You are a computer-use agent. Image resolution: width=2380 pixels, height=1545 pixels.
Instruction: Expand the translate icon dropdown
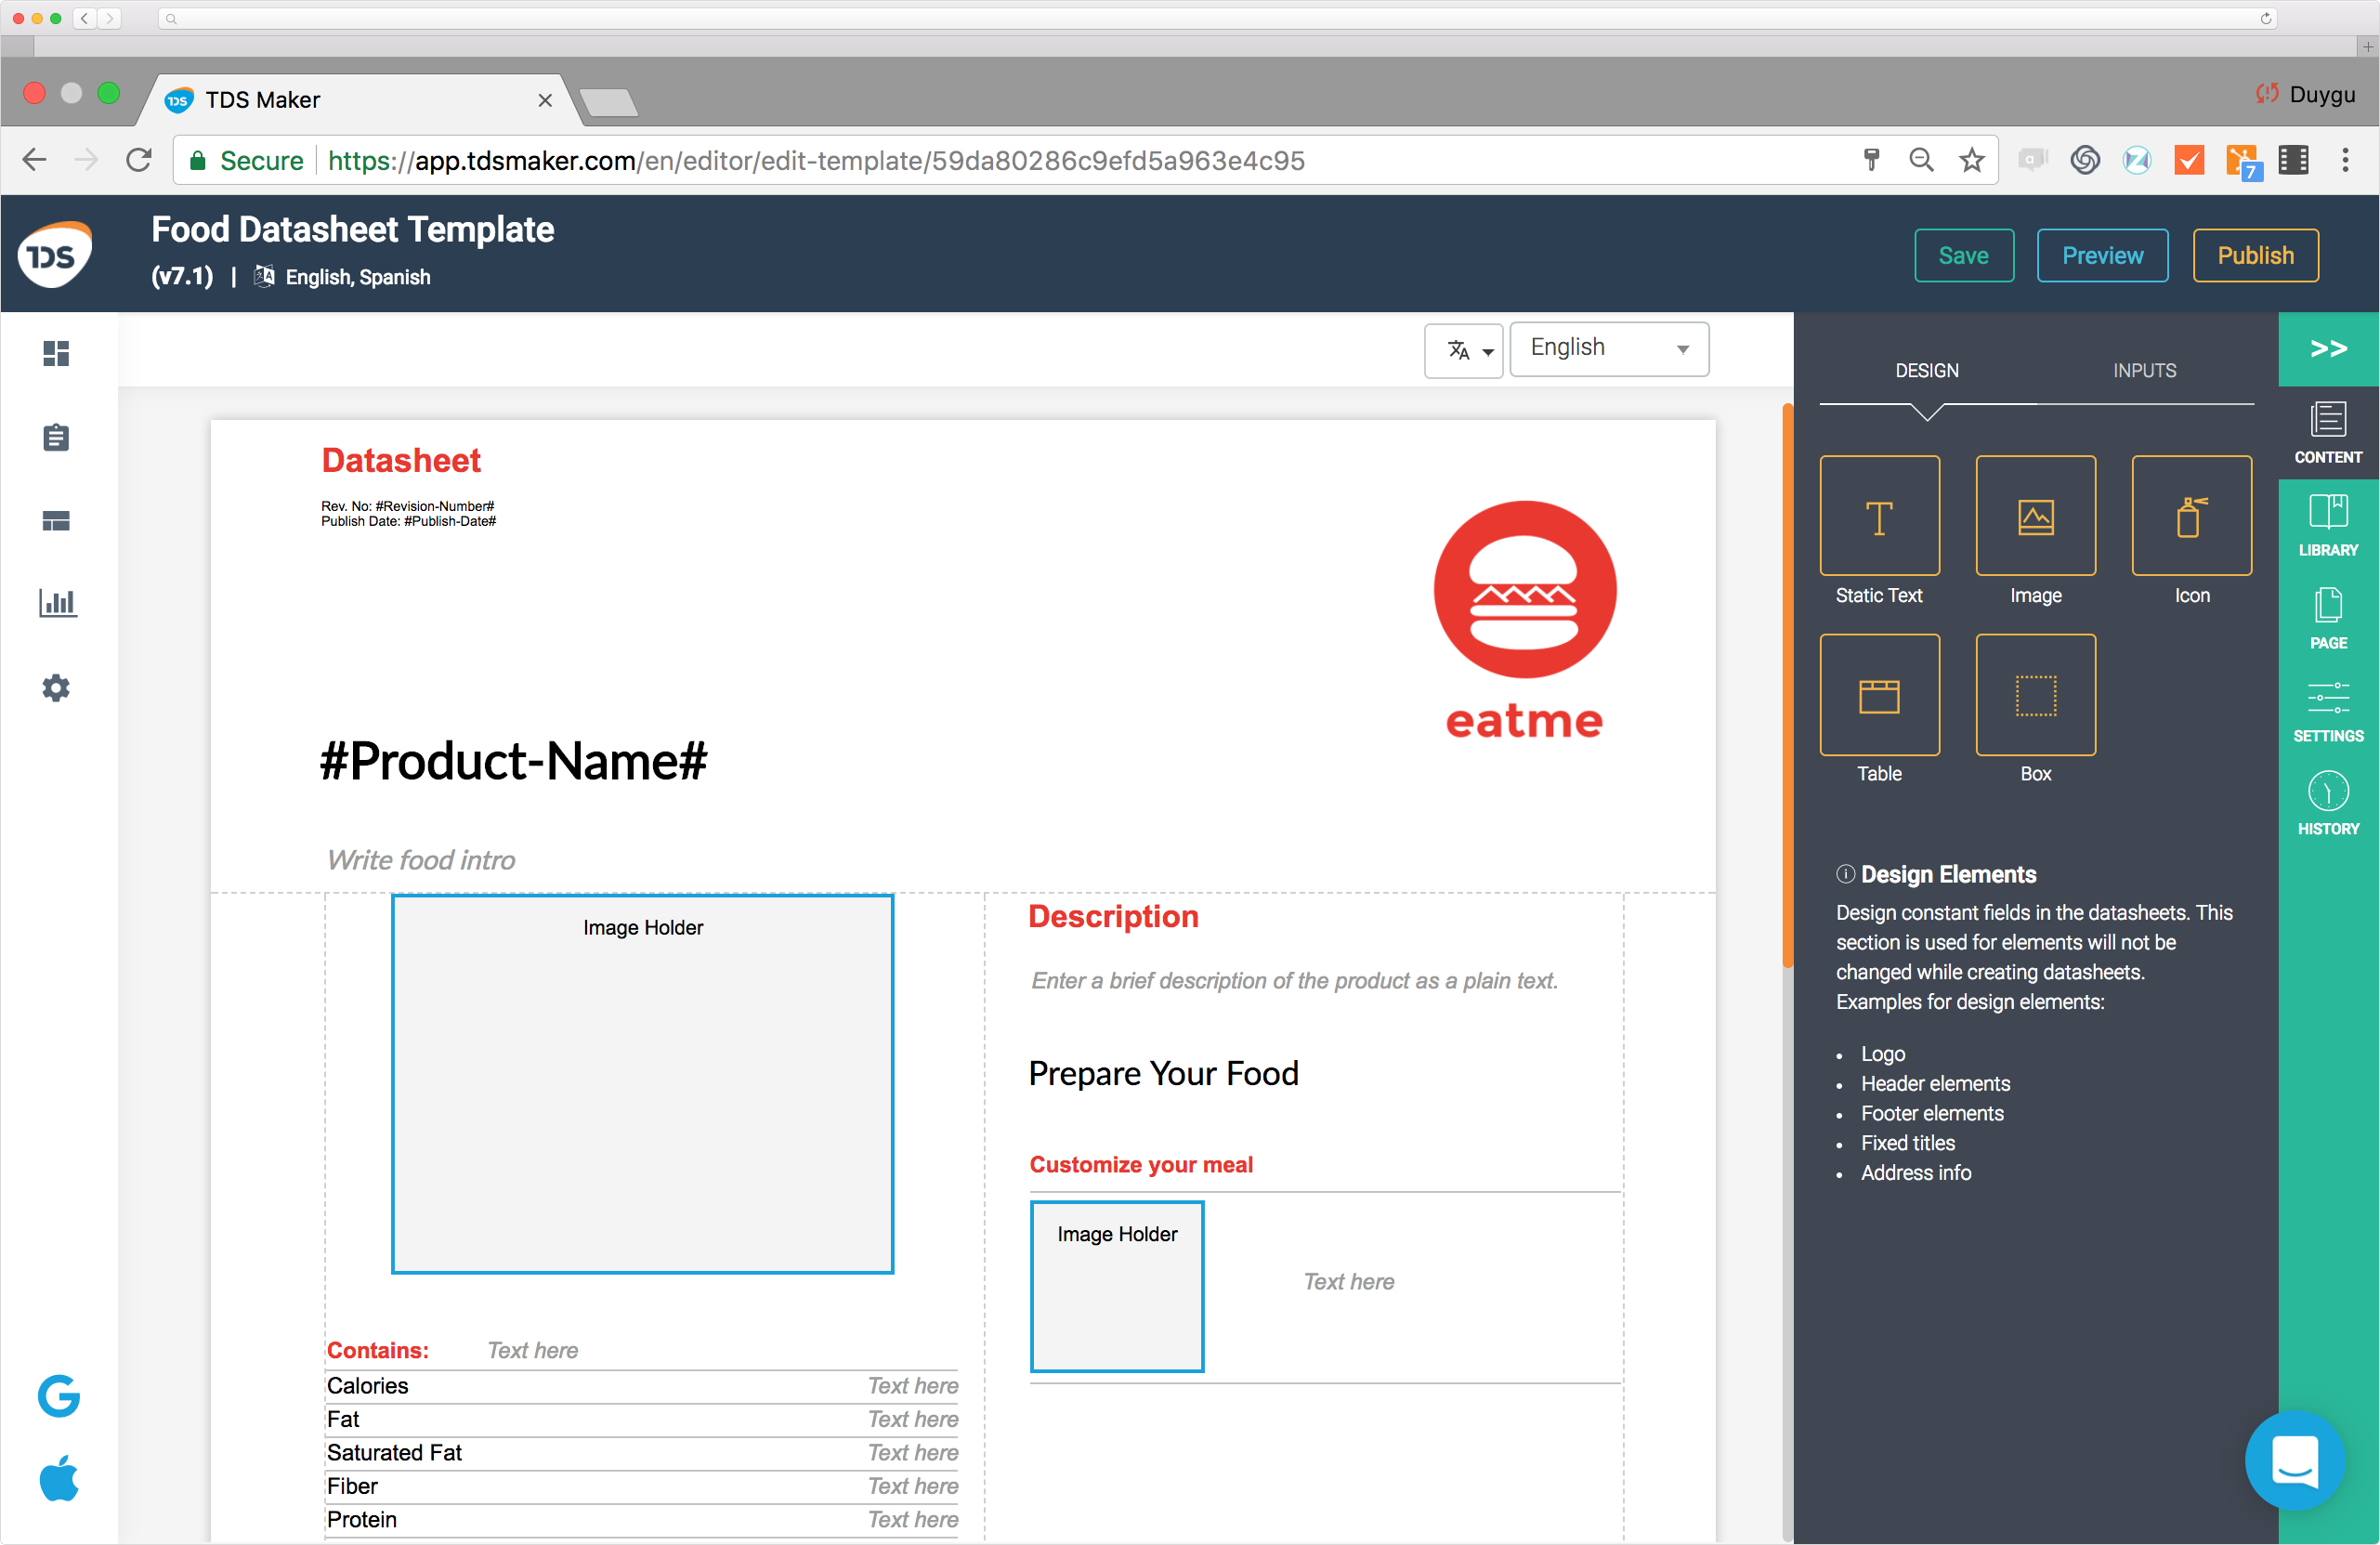[1463, 350]
